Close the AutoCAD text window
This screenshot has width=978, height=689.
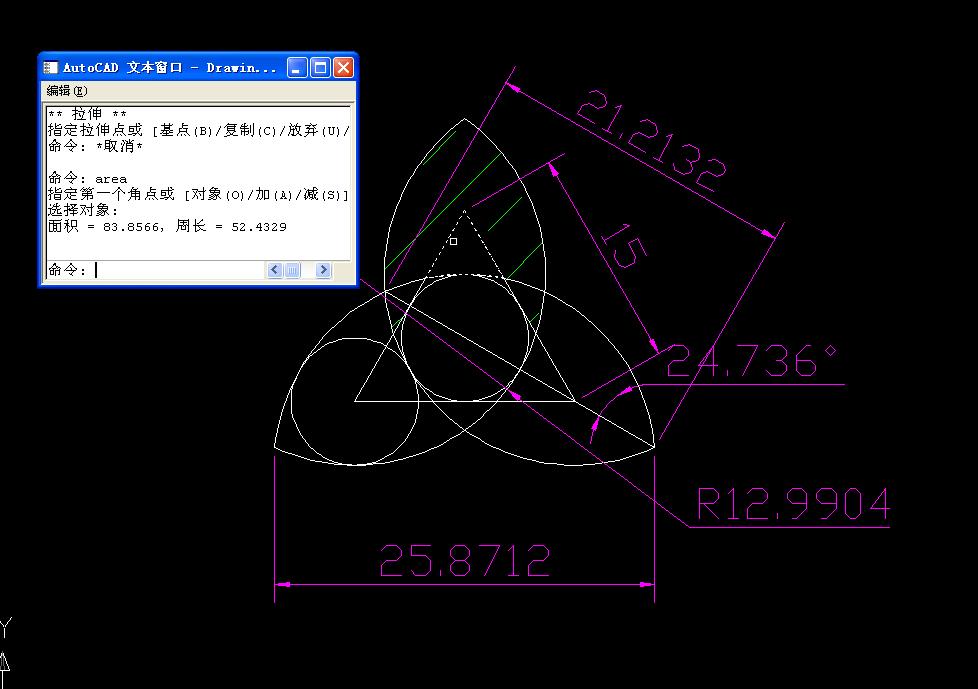(x=343, y=67)
